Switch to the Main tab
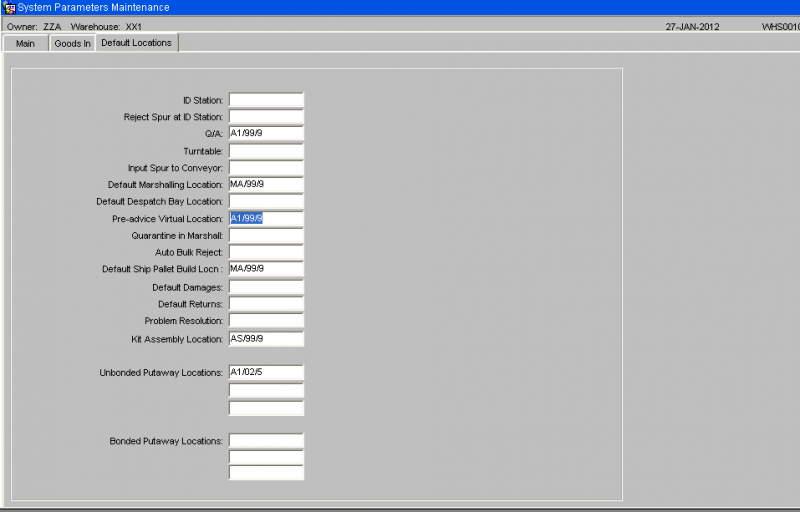800x512 pixels. pyautogui.click(x=26, y=43)
